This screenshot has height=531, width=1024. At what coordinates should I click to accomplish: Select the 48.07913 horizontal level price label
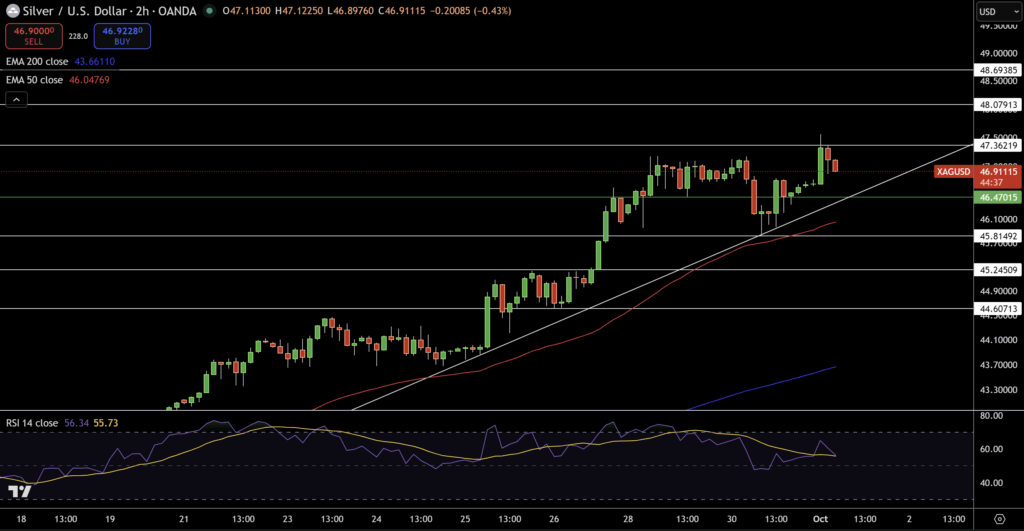[997, 104]
